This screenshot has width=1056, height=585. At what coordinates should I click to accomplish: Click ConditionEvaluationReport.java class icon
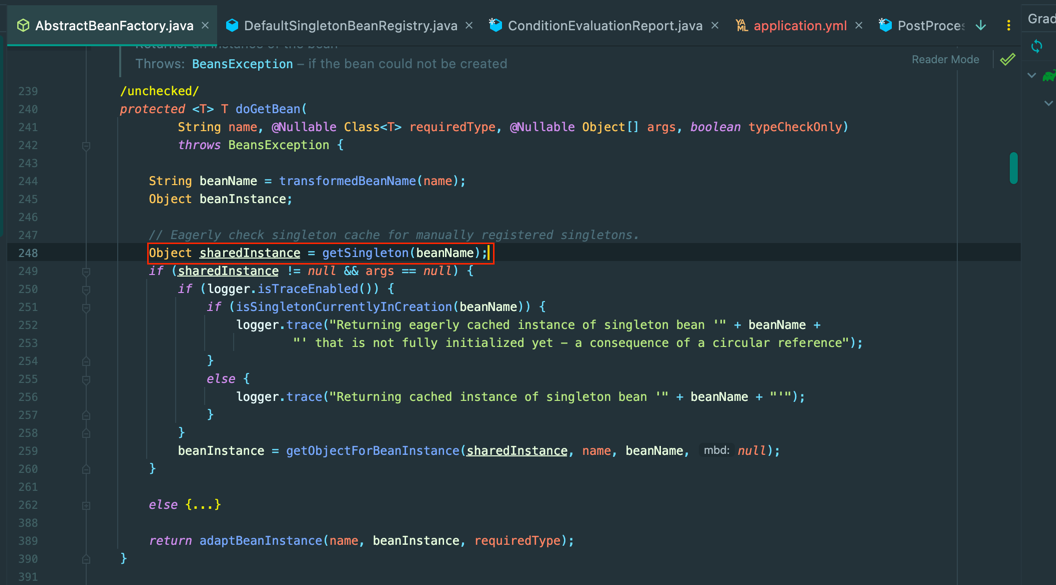[496, 26]
